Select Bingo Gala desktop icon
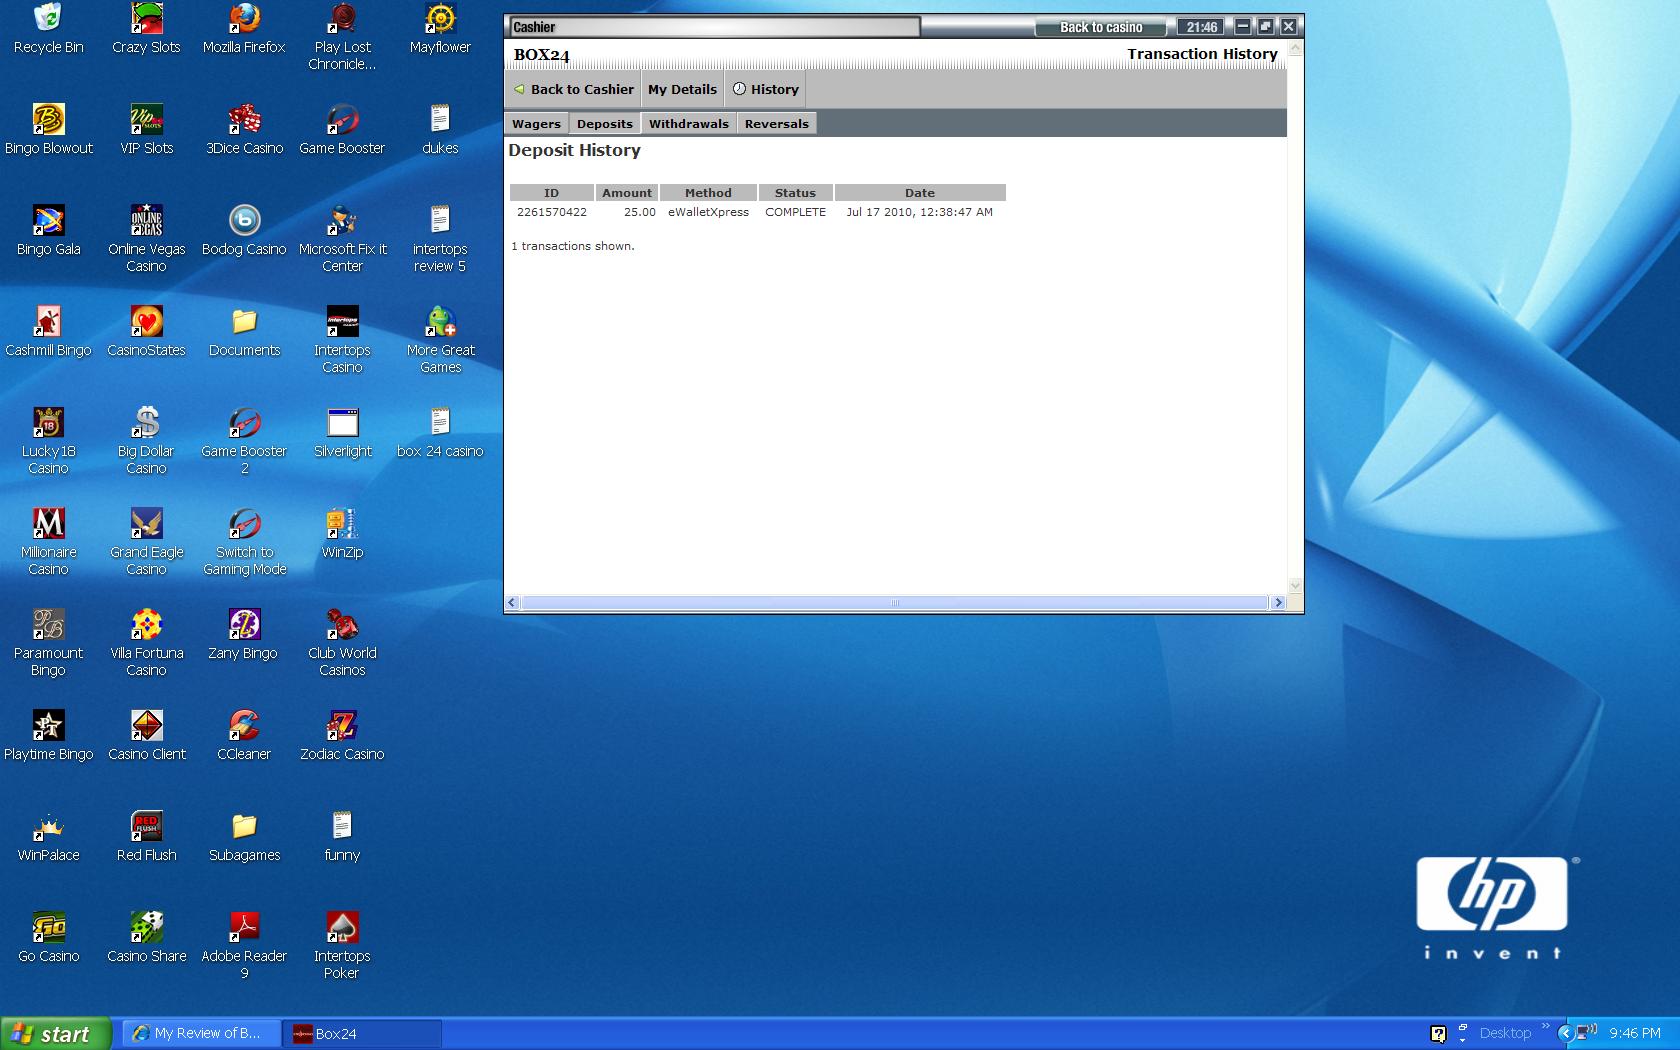This screenshot has height=1050, width=1680. [48, 231]
